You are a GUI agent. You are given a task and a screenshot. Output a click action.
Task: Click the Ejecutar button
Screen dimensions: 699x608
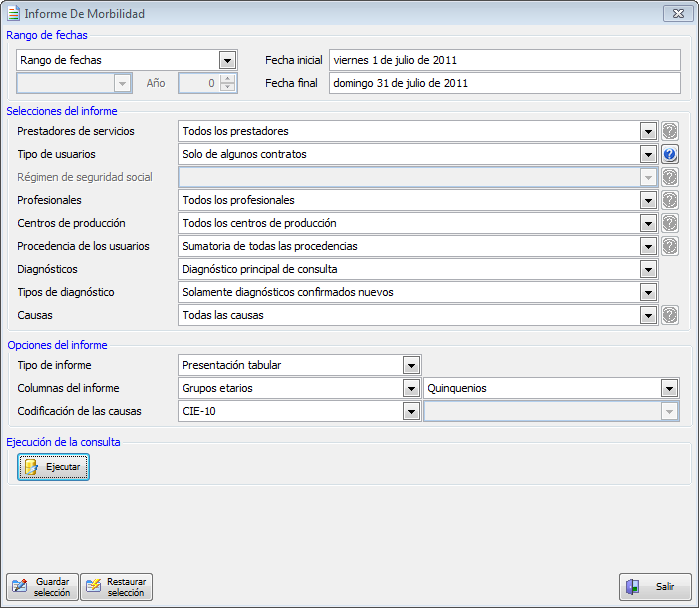(x=53, y=467)
